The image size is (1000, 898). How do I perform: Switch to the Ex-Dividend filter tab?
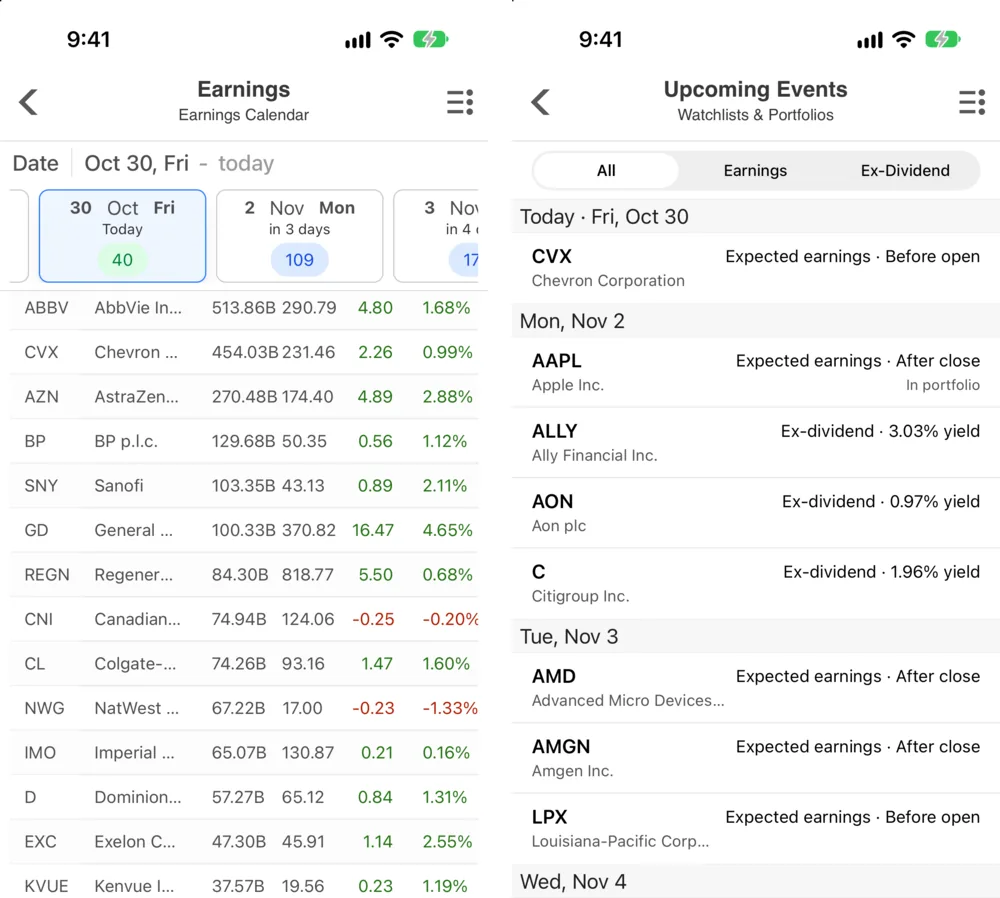(905, 170)
